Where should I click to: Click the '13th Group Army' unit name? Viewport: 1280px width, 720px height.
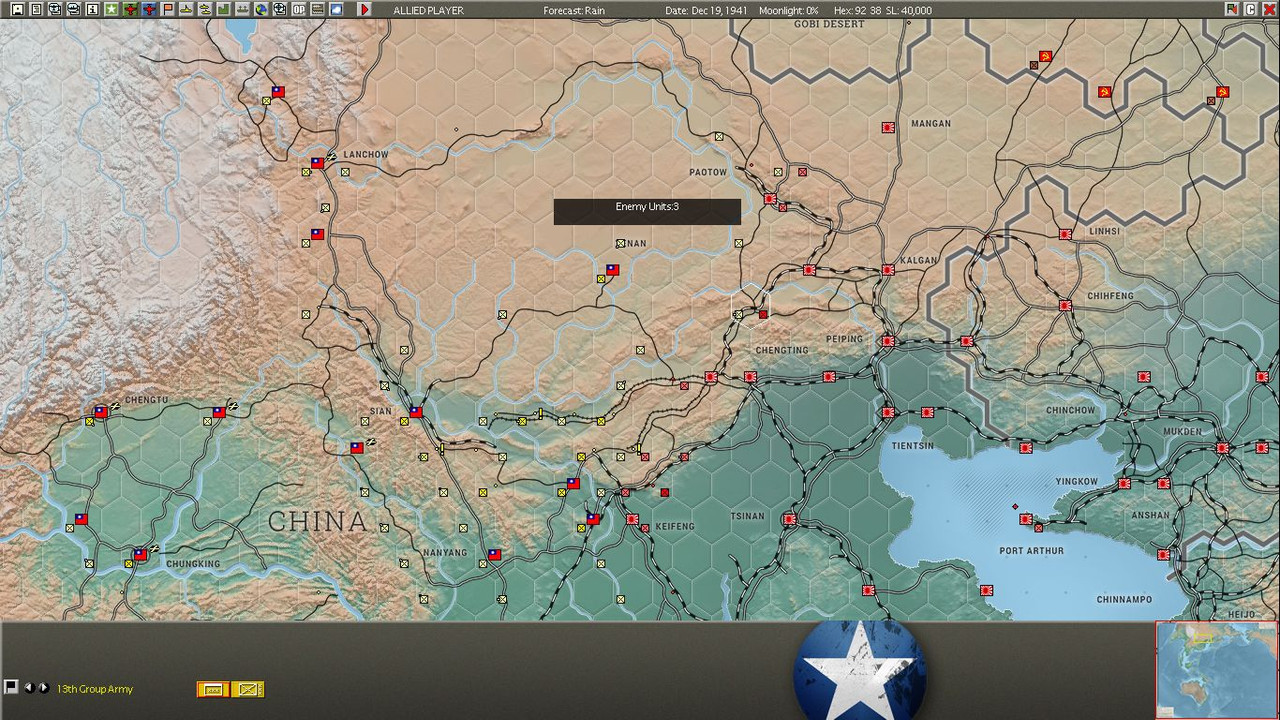[95, 689]
